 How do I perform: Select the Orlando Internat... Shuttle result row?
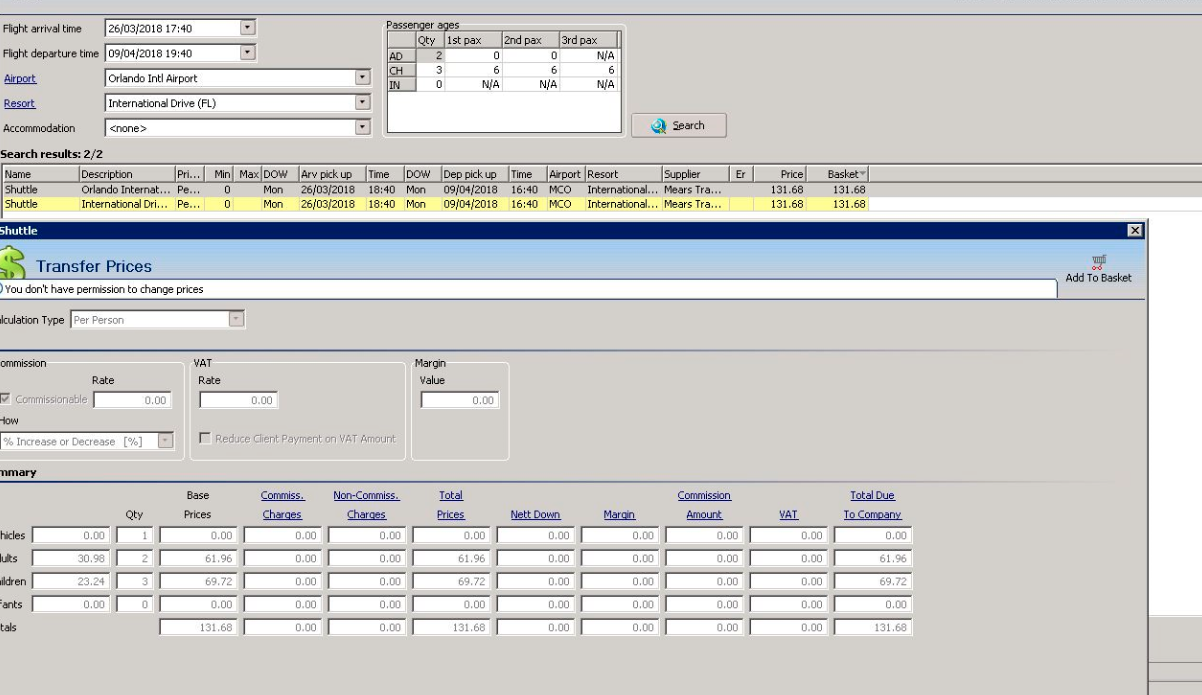pos(434,189)
